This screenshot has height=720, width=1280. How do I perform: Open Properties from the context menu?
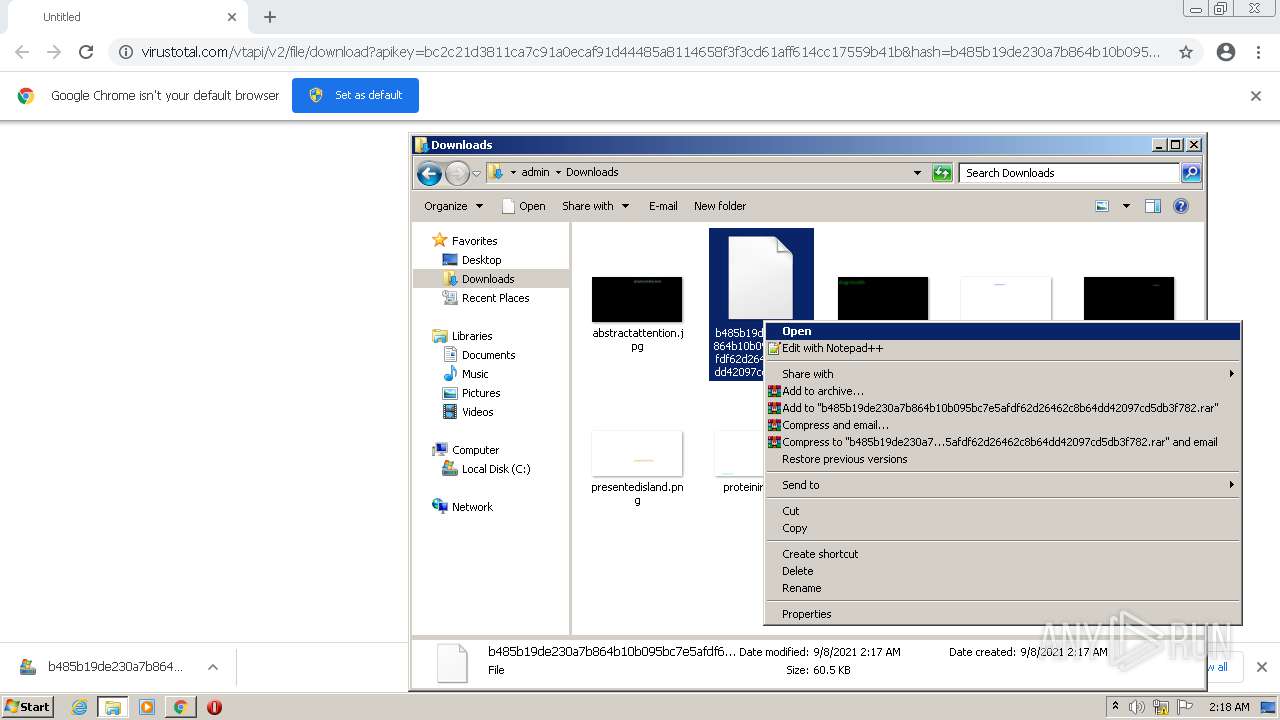point(1002,614)
